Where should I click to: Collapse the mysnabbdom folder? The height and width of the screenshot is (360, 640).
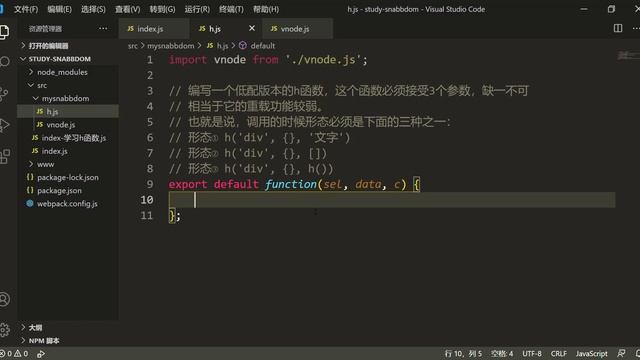36,98
